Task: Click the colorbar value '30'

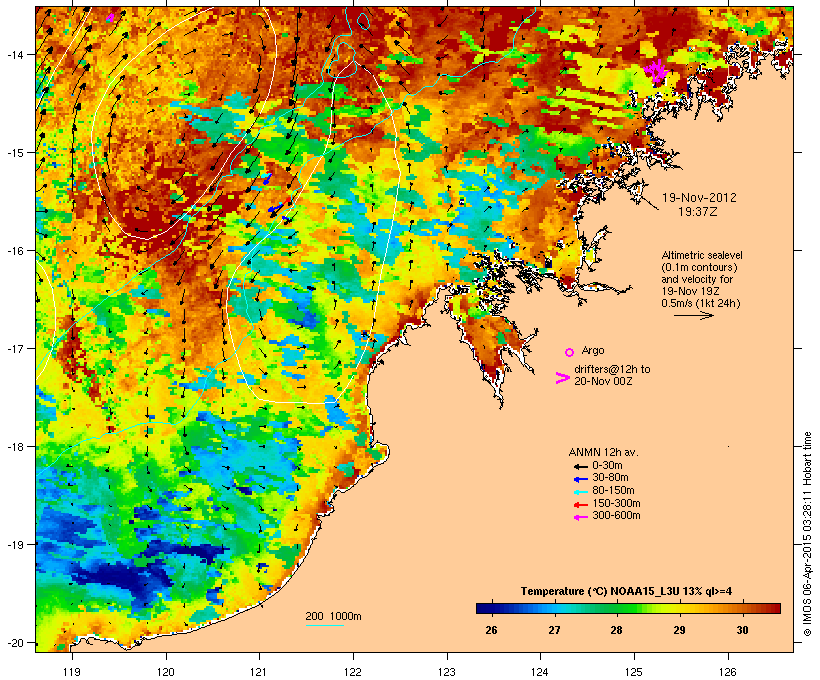Action: click(x=743, y=630)
